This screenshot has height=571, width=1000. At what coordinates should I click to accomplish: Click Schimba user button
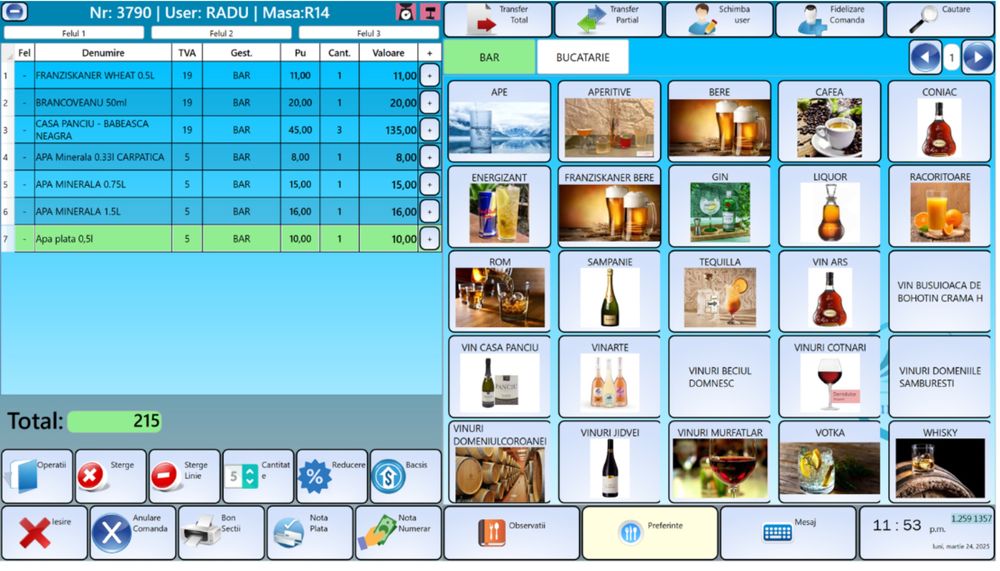719,19
